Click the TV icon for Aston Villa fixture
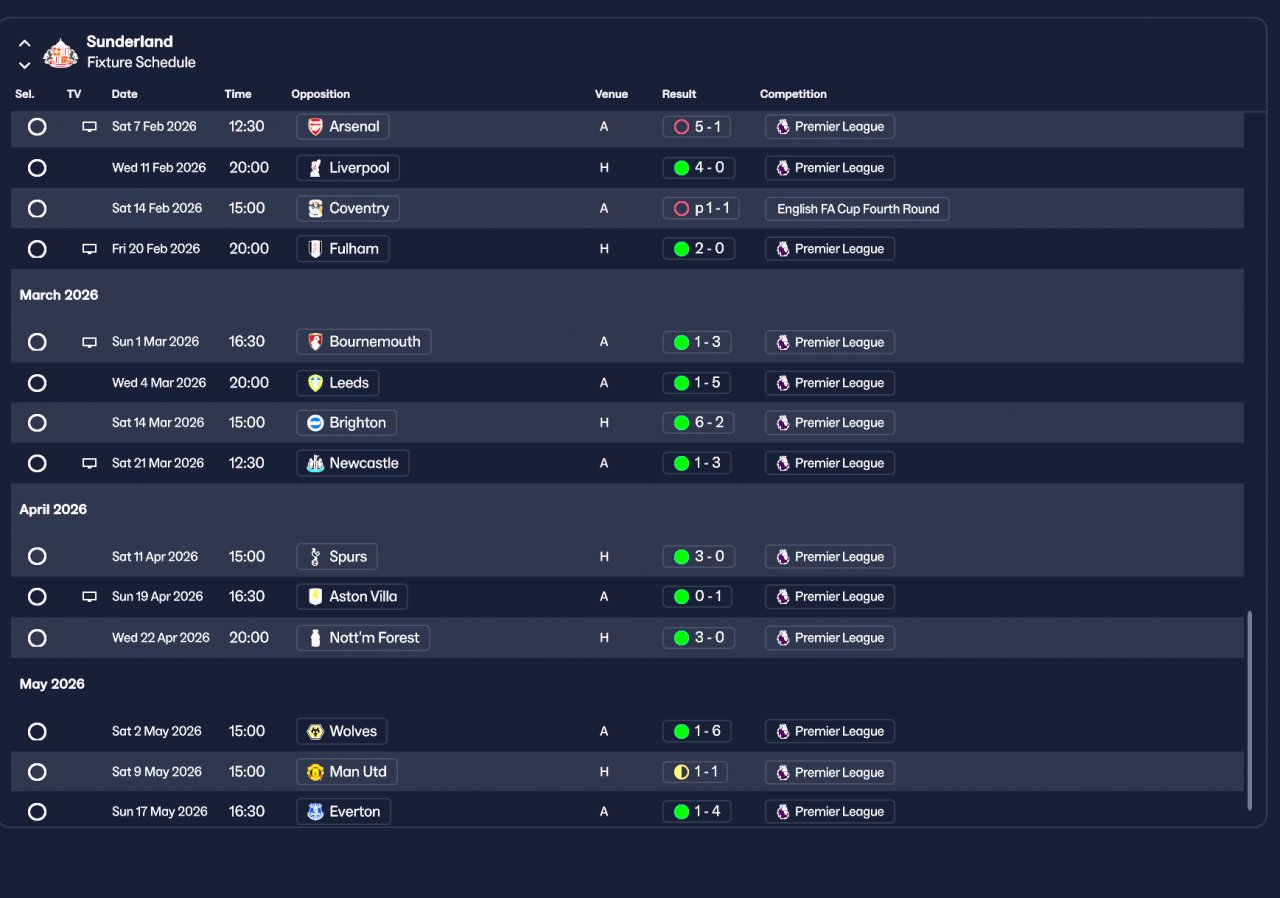The image size is (1280, 898). [90, 597]
